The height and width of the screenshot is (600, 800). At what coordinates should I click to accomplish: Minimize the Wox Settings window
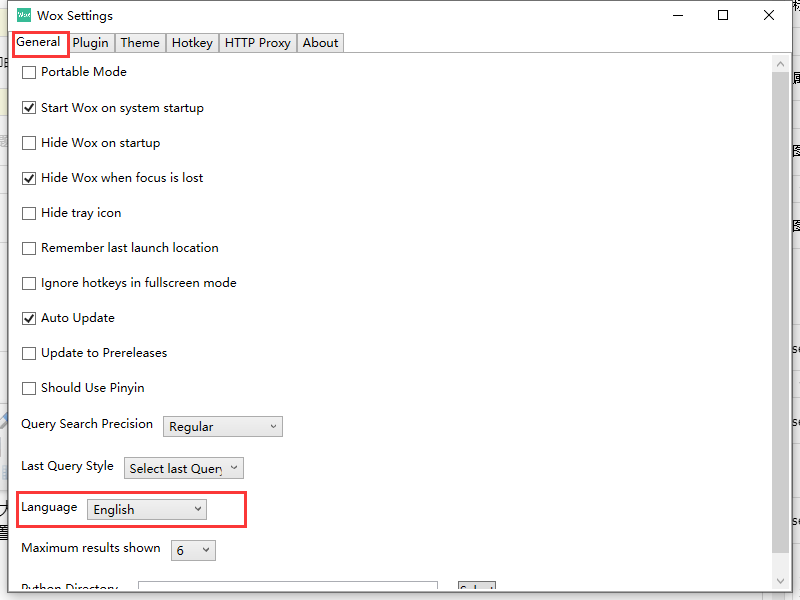click(678, 15)
